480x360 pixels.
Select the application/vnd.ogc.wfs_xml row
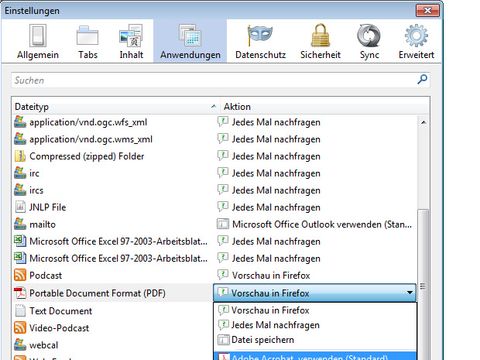(x=215, y=122)
